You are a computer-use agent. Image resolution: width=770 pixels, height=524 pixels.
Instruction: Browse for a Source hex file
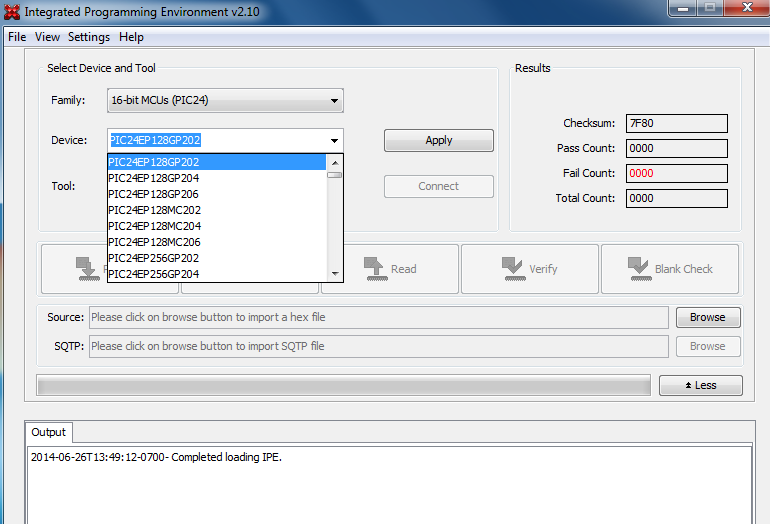708,317
